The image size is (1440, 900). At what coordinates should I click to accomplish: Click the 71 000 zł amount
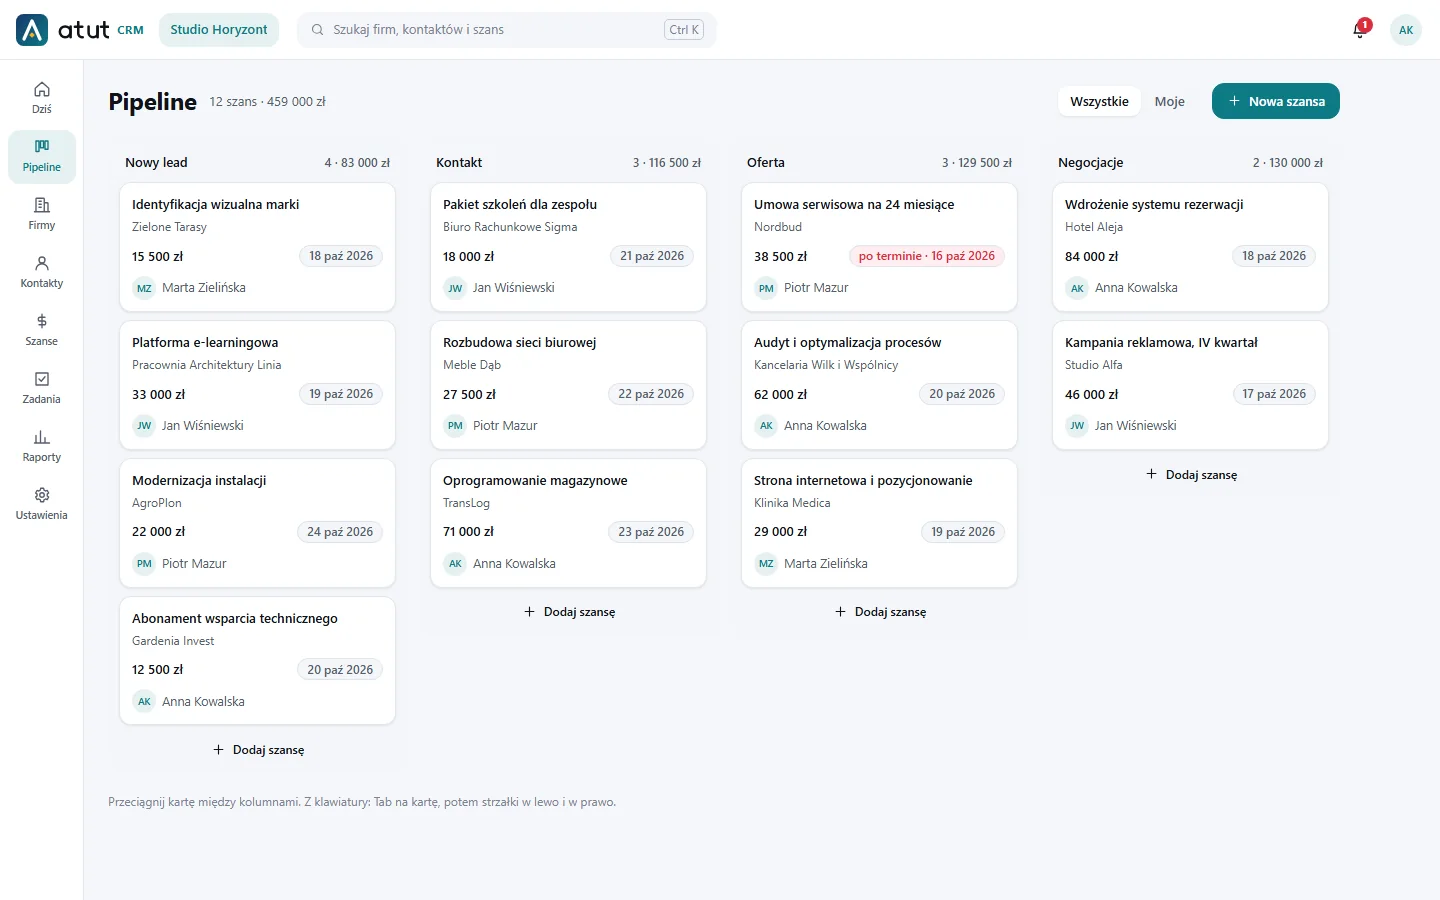[x=469, y=532]
